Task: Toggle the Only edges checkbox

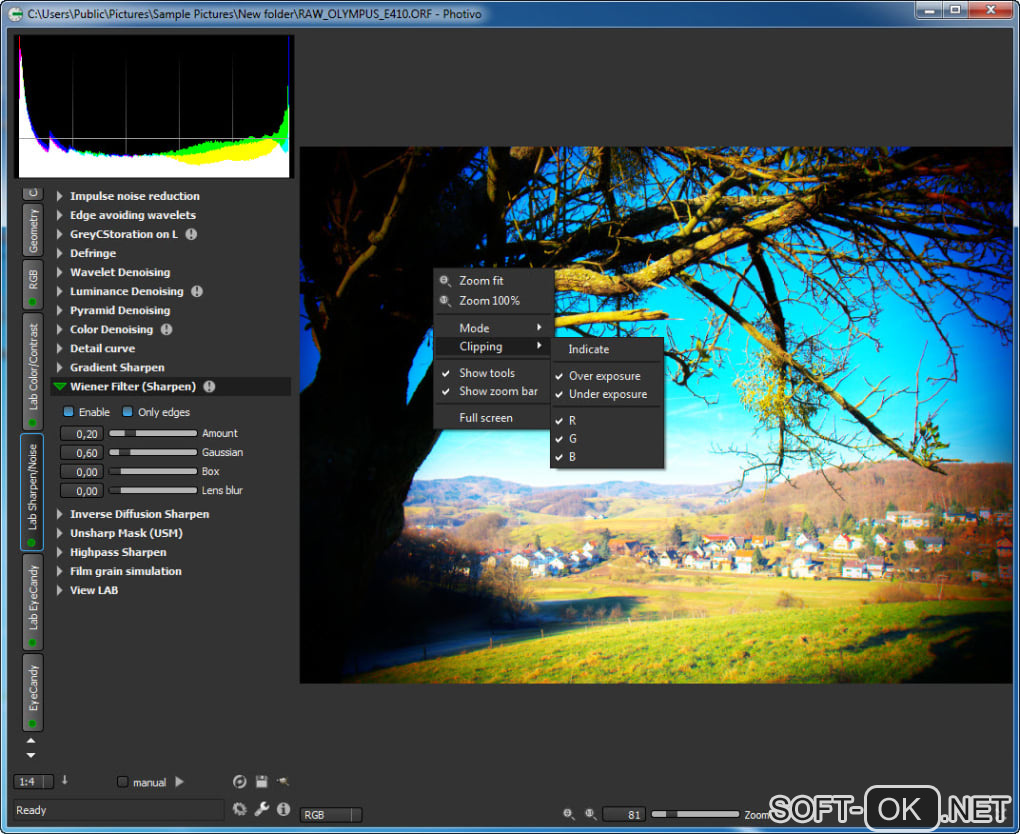Action: pos(128,412)
